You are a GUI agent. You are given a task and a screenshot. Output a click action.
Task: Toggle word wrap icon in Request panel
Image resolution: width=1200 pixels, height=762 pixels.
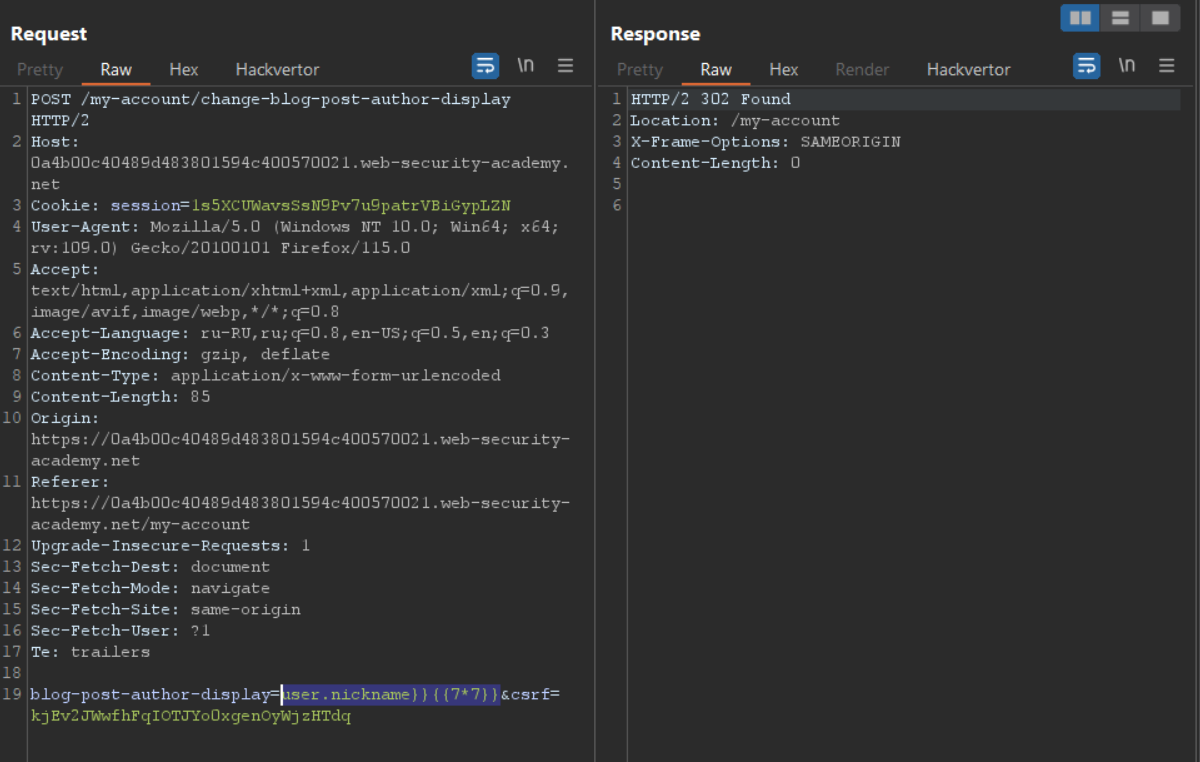(485, 66)
